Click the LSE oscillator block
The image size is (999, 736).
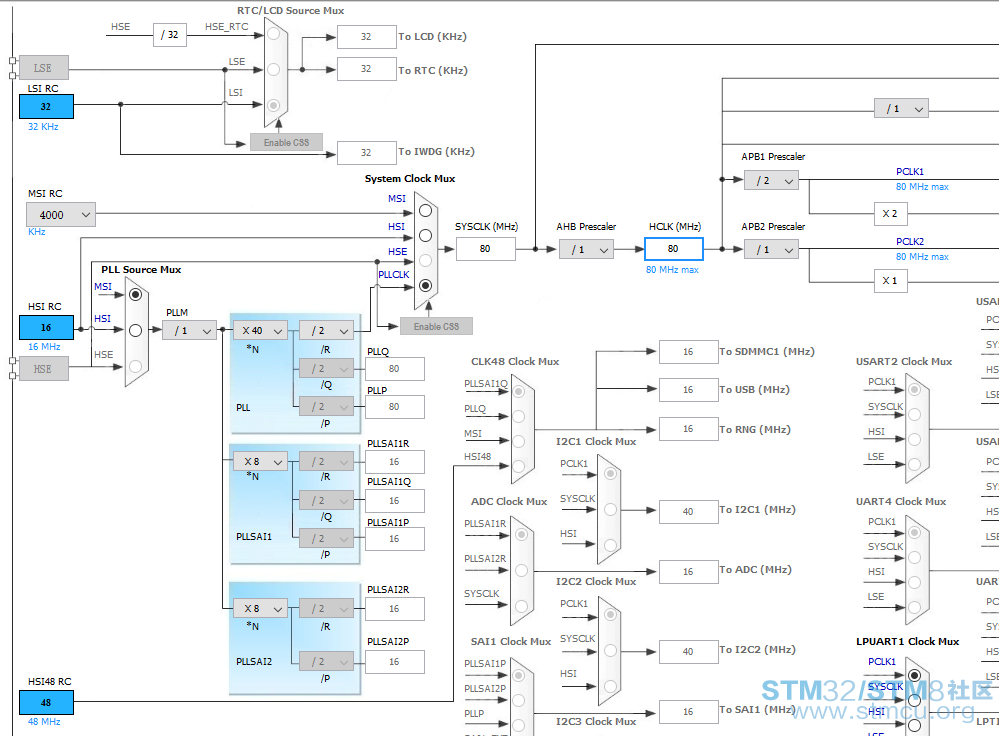43,68
